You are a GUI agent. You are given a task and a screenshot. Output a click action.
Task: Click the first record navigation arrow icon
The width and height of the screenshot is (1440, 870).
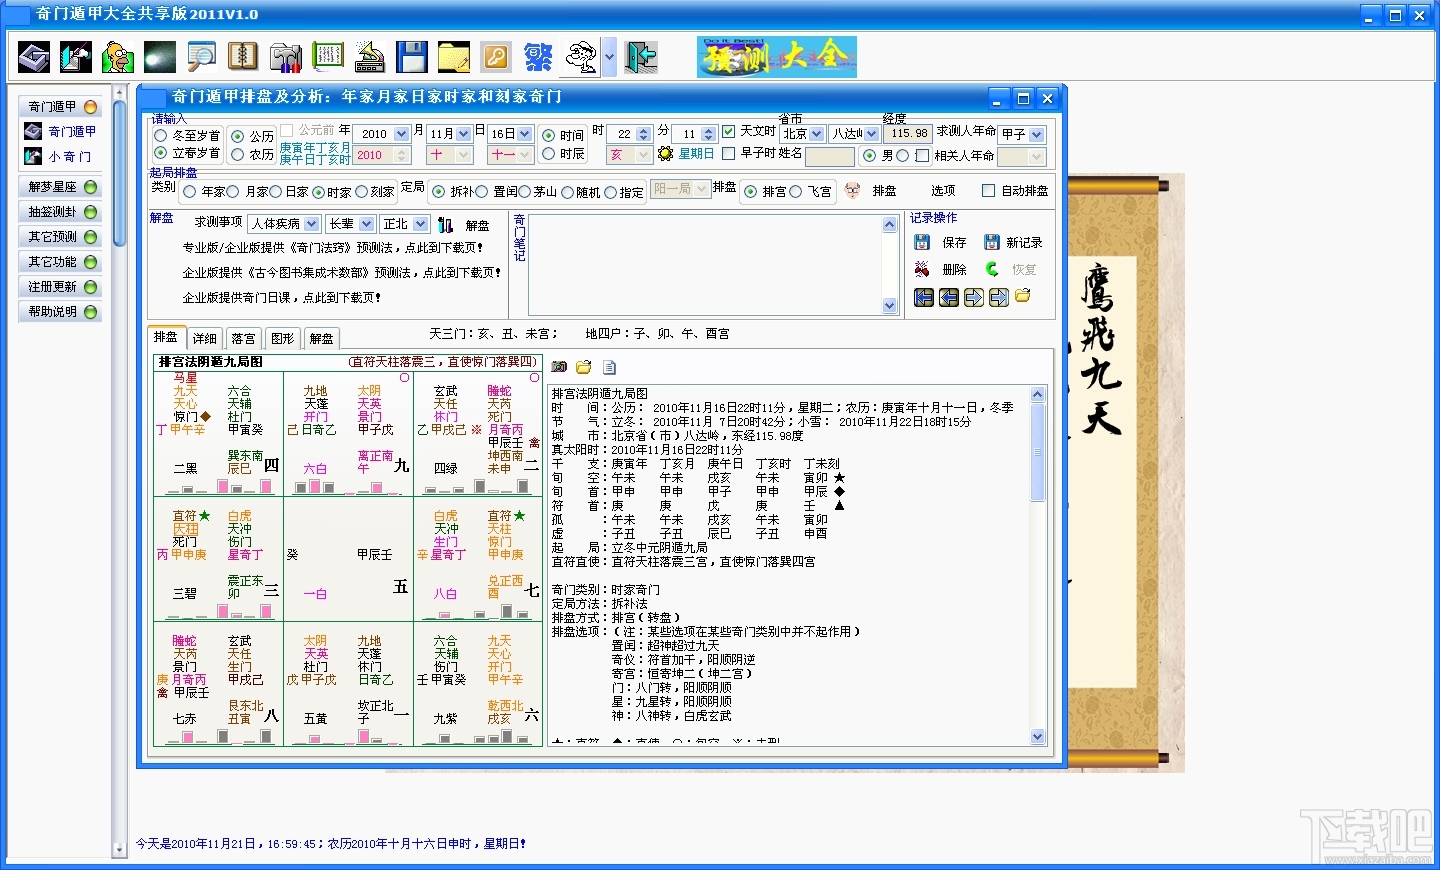pos(924,297)
